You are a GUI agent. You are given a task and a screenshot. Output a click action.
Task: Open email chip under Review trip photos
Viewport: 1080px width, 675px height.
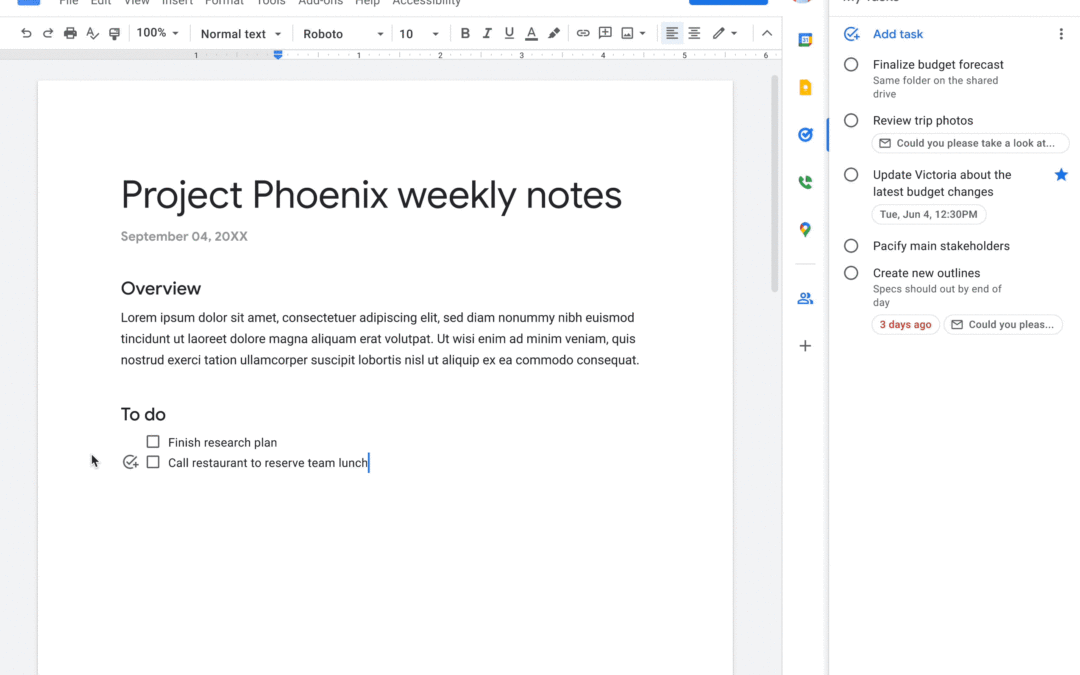[x=970, y=143]
